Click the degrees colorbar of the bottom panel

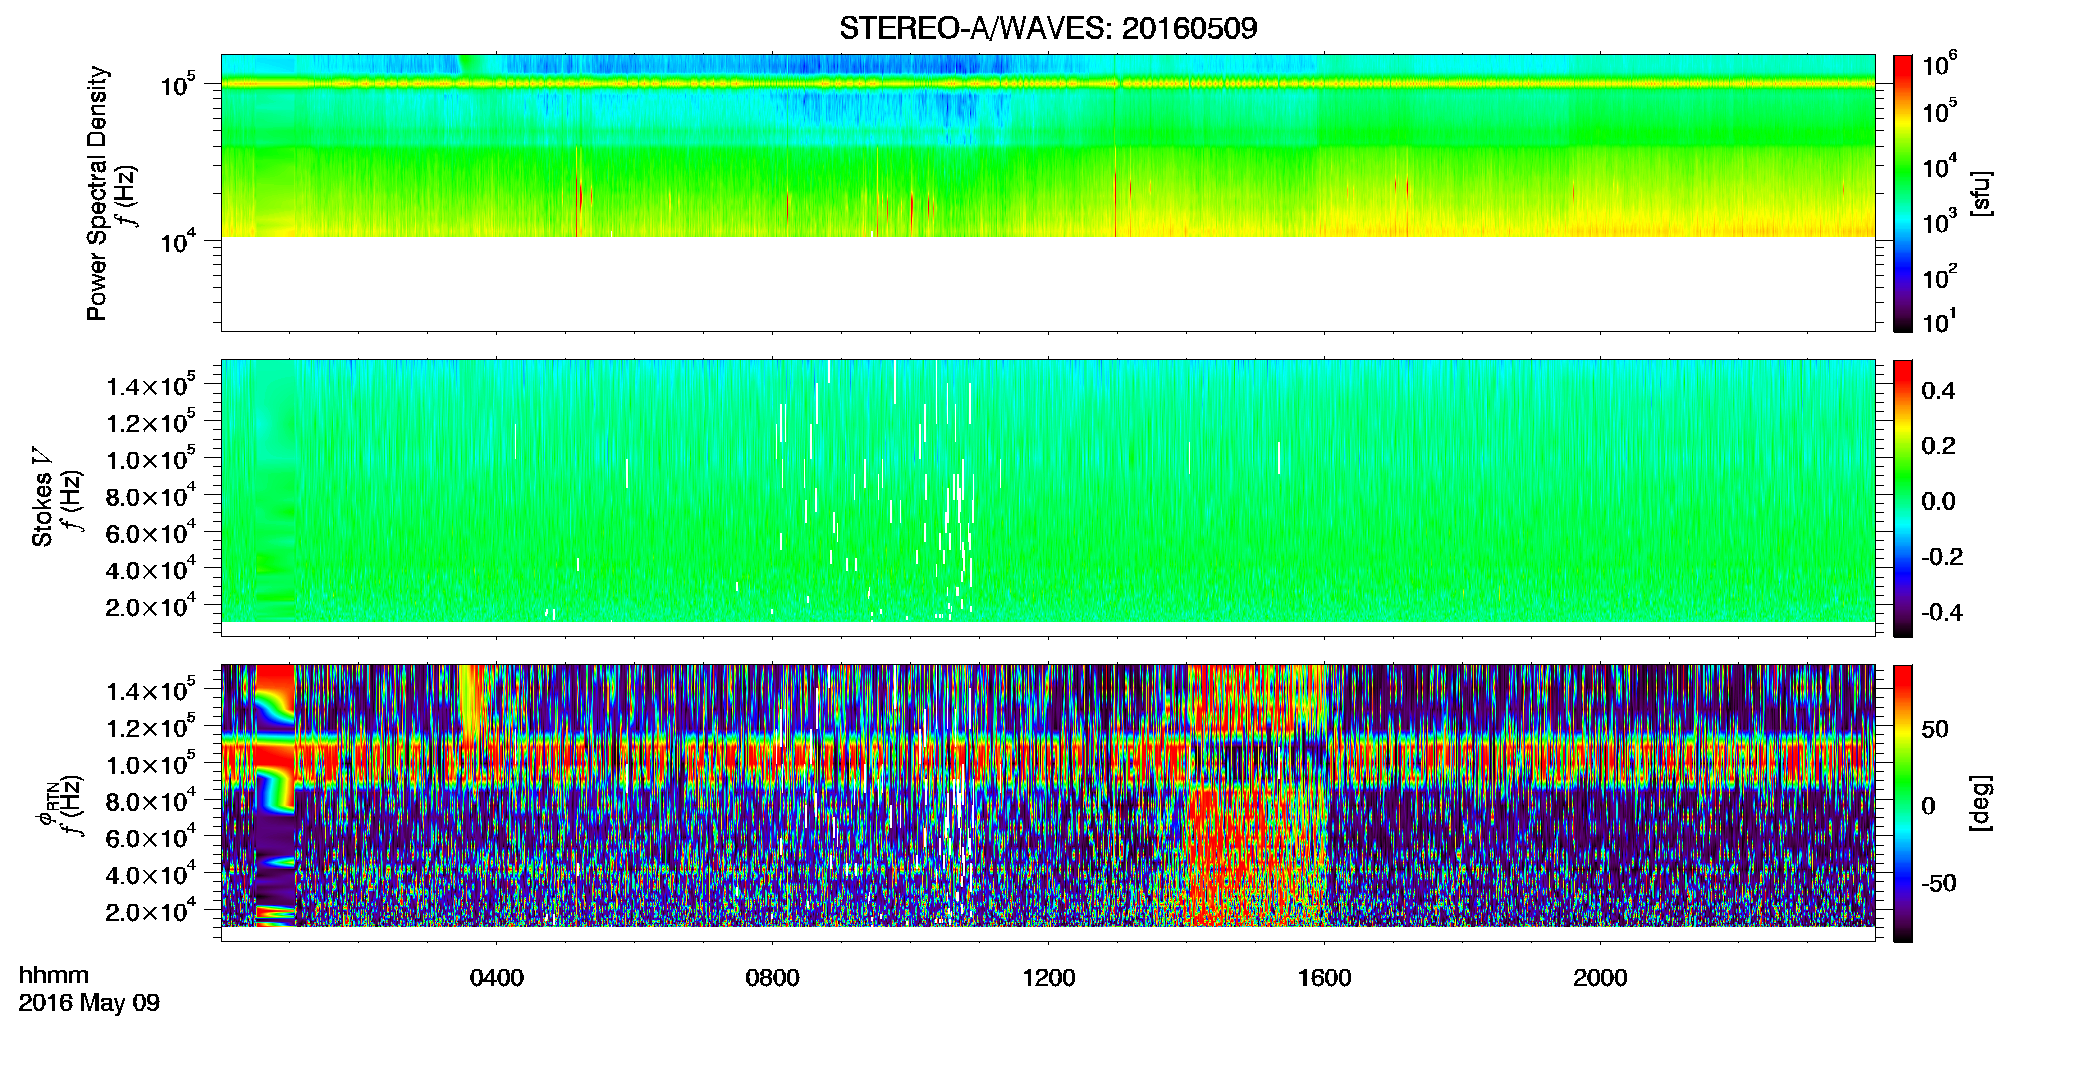coord(1903,802)
